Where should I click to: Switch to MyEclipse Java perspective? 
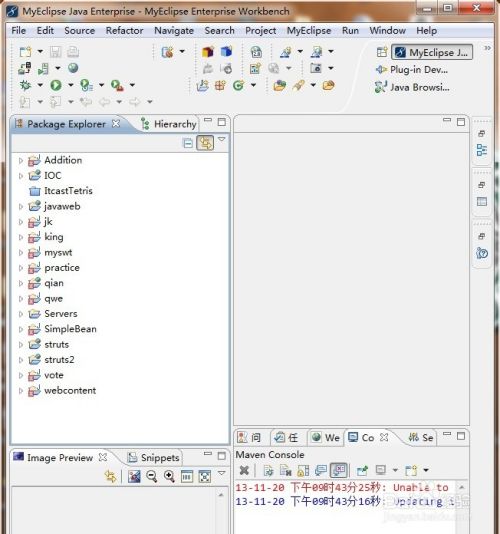[432, 52]
